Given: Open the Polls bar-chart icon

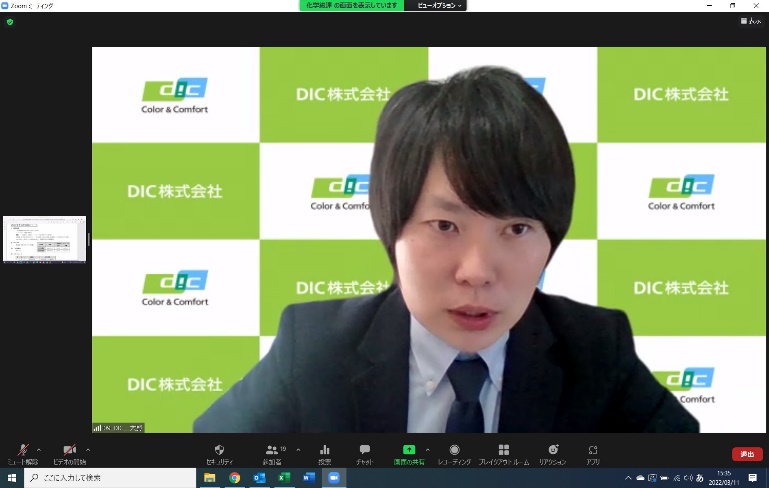Looking at the screenshot, I should 325,454.
